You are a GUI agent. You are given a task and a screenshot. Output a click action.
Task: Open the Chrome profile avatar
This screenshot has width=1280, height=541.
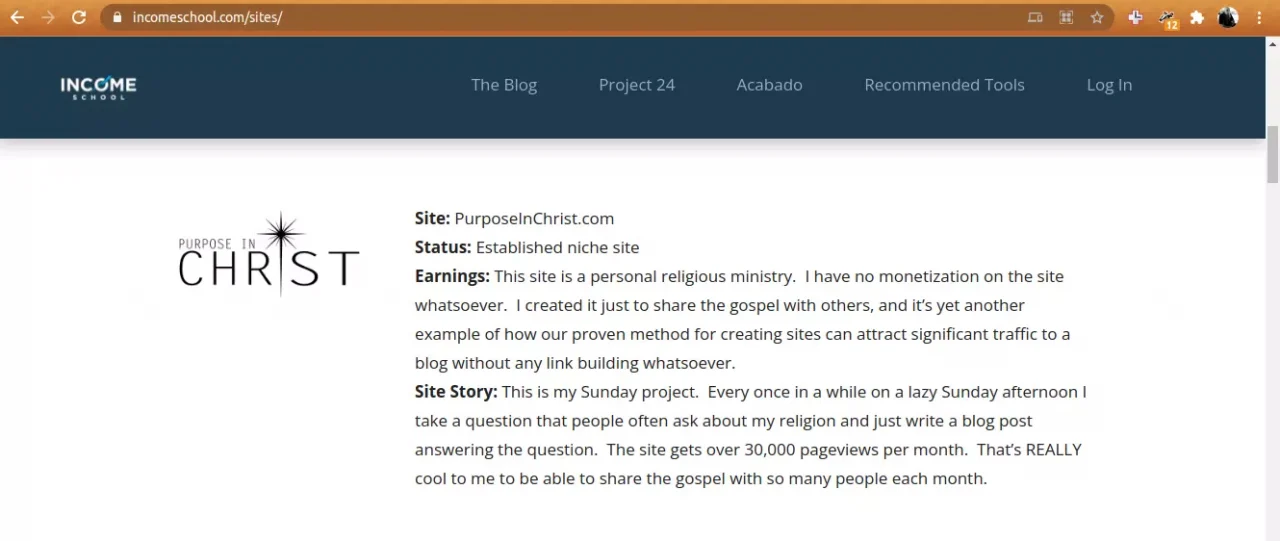pos(1228,17)
